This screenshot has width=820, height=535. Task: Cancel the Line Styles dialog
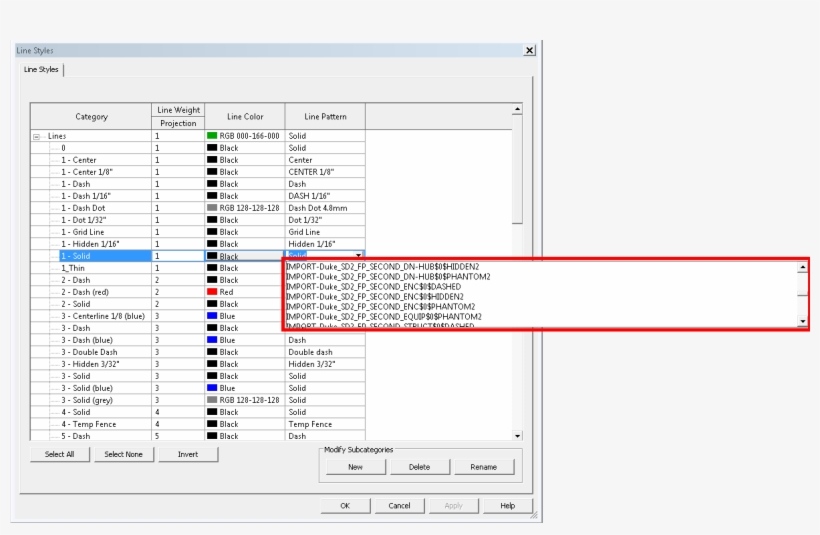(400, 506)
